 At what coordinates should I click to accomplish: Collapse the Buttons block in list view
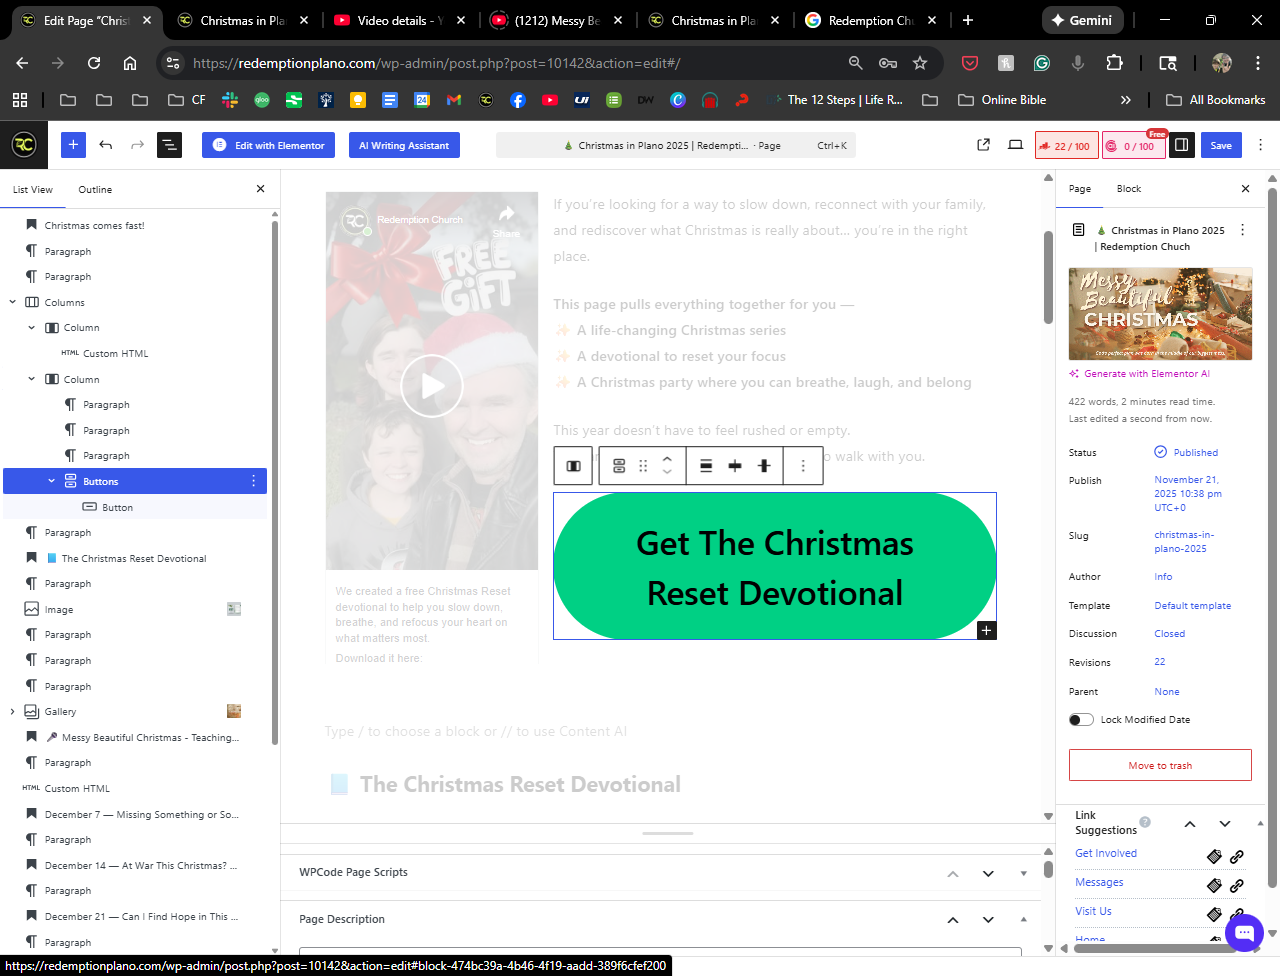[x=52, y=481]
